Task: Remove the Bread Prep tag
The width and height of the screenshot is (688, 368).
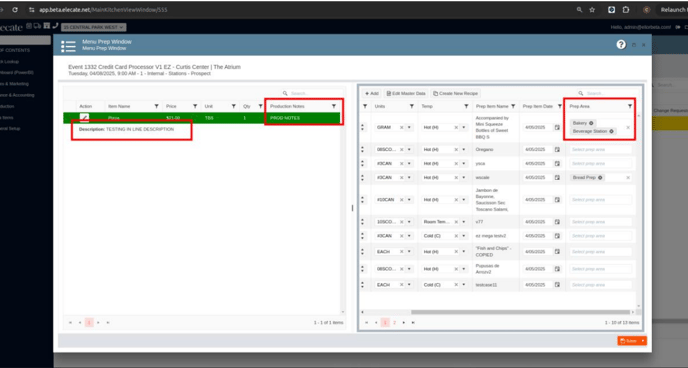Action: (600, 178)
